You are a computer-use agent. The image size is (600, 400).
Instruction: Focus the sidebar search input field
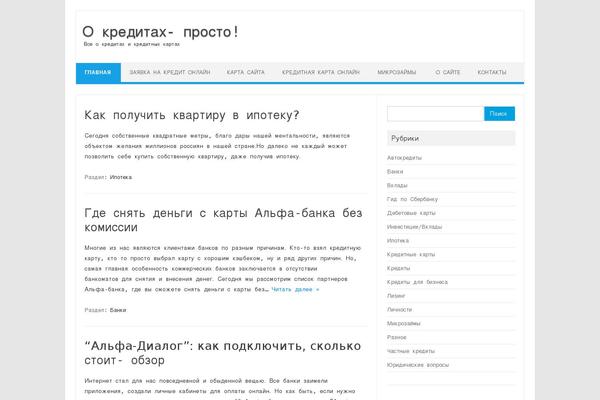(x=435, y=114)
